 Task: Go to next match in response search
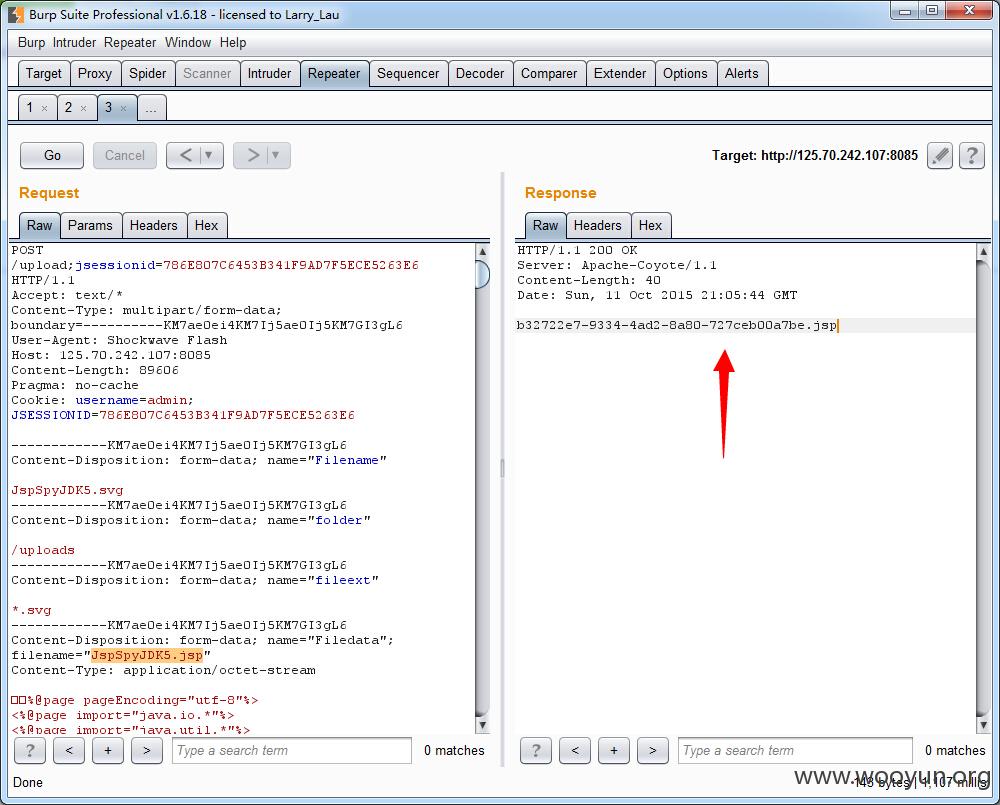click(x=652, y=750)
